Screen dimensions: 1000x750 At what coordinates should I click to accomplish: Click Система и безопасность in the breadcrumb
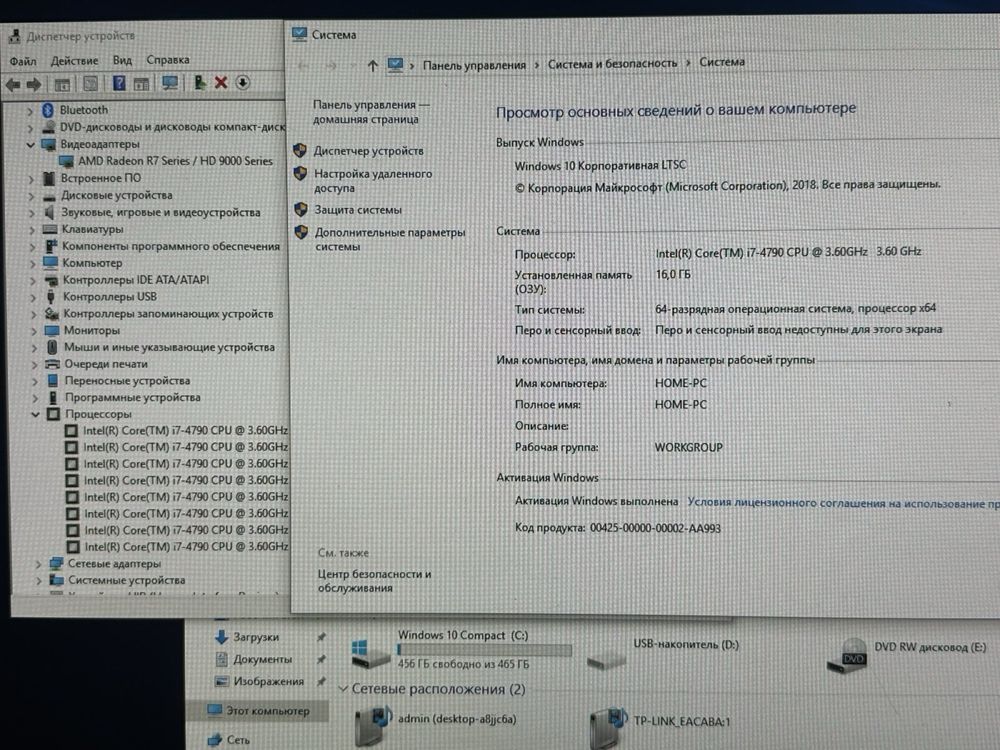612,63
